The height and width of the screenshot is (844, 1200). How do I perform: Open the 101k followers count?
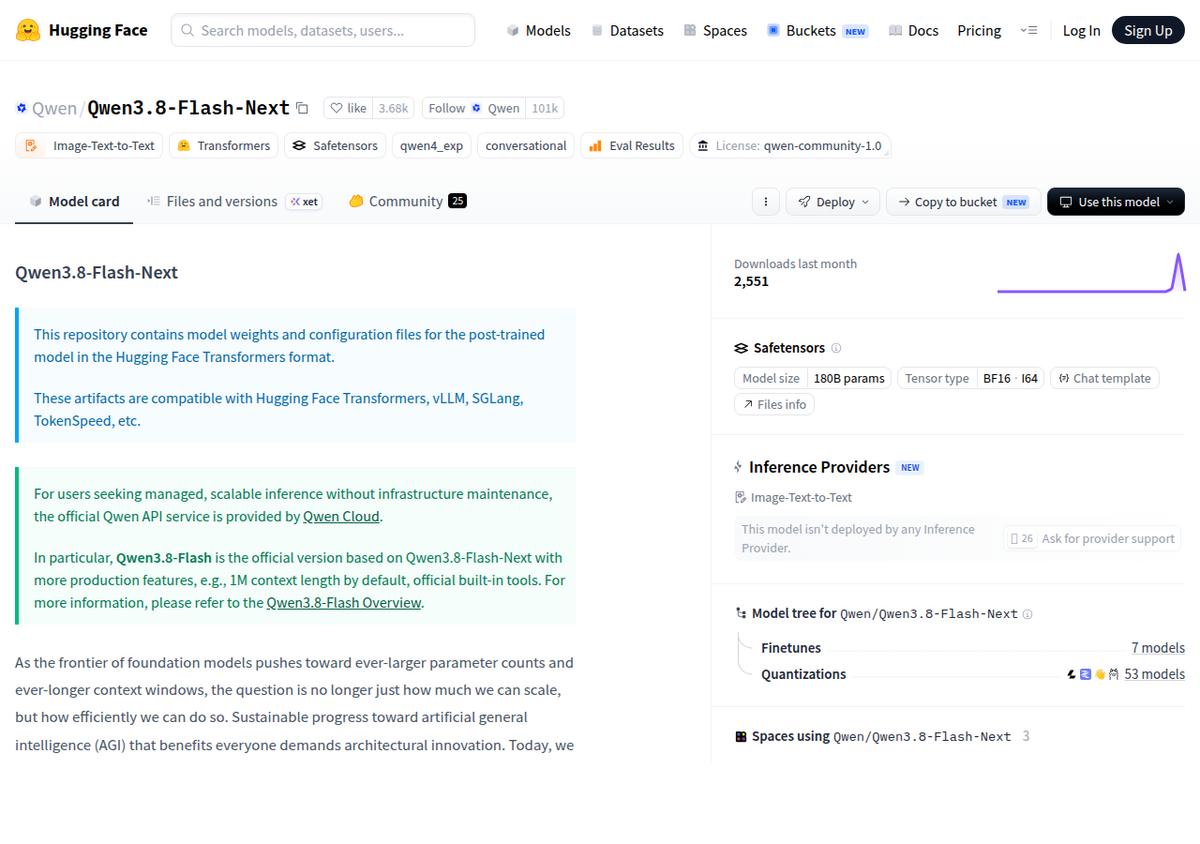click(545, 108)
